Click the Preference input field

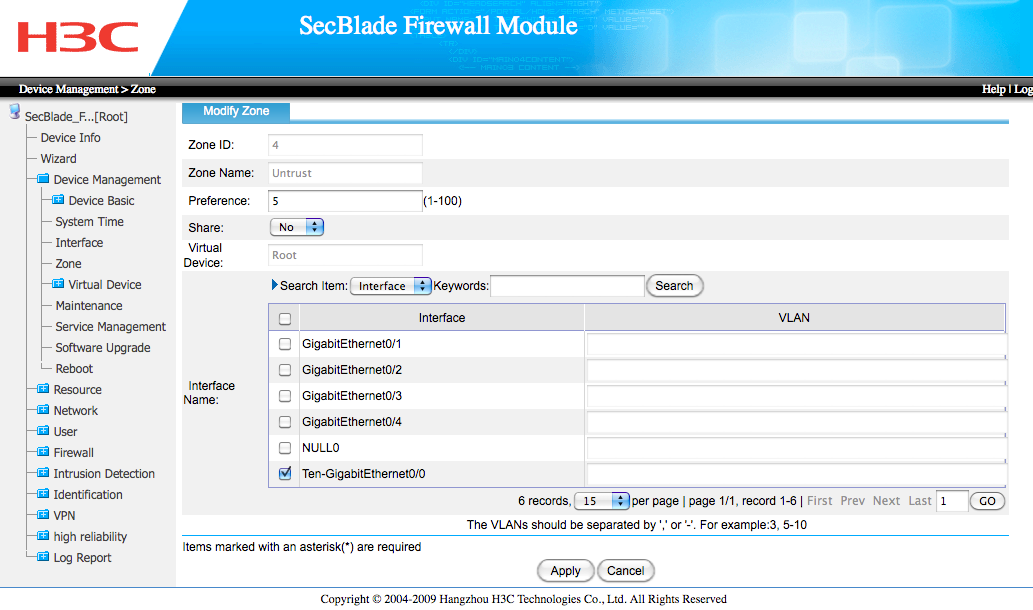click(345, 201)
